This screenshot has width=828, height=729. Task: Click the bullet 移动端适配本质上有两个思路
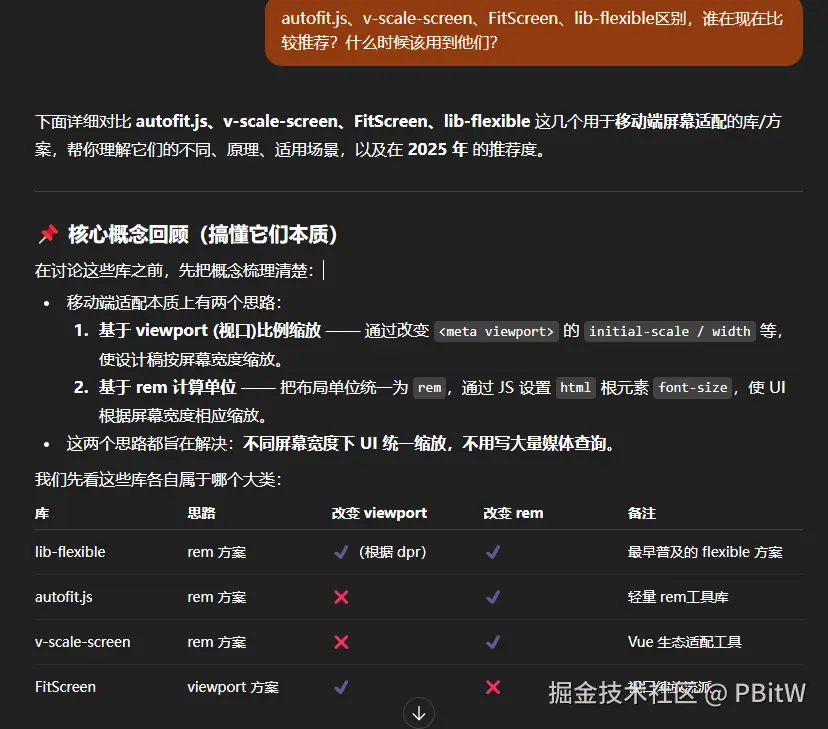click(x=174, y=302)
